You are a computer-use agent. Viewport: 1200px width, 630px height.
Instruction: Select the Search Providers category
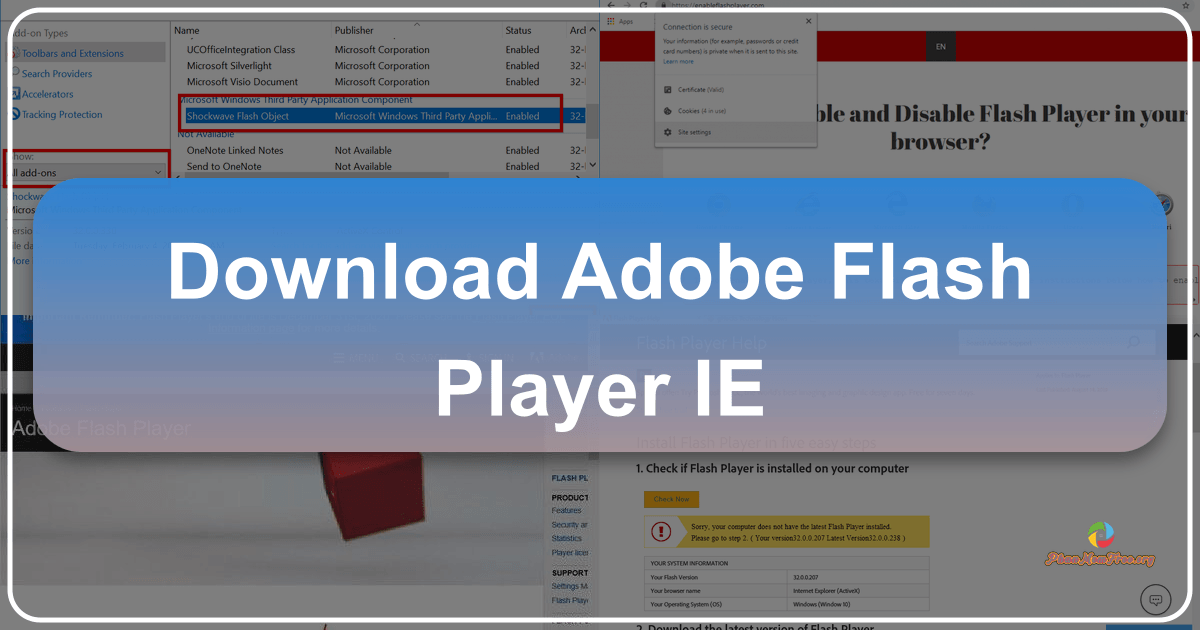(57, 73)
